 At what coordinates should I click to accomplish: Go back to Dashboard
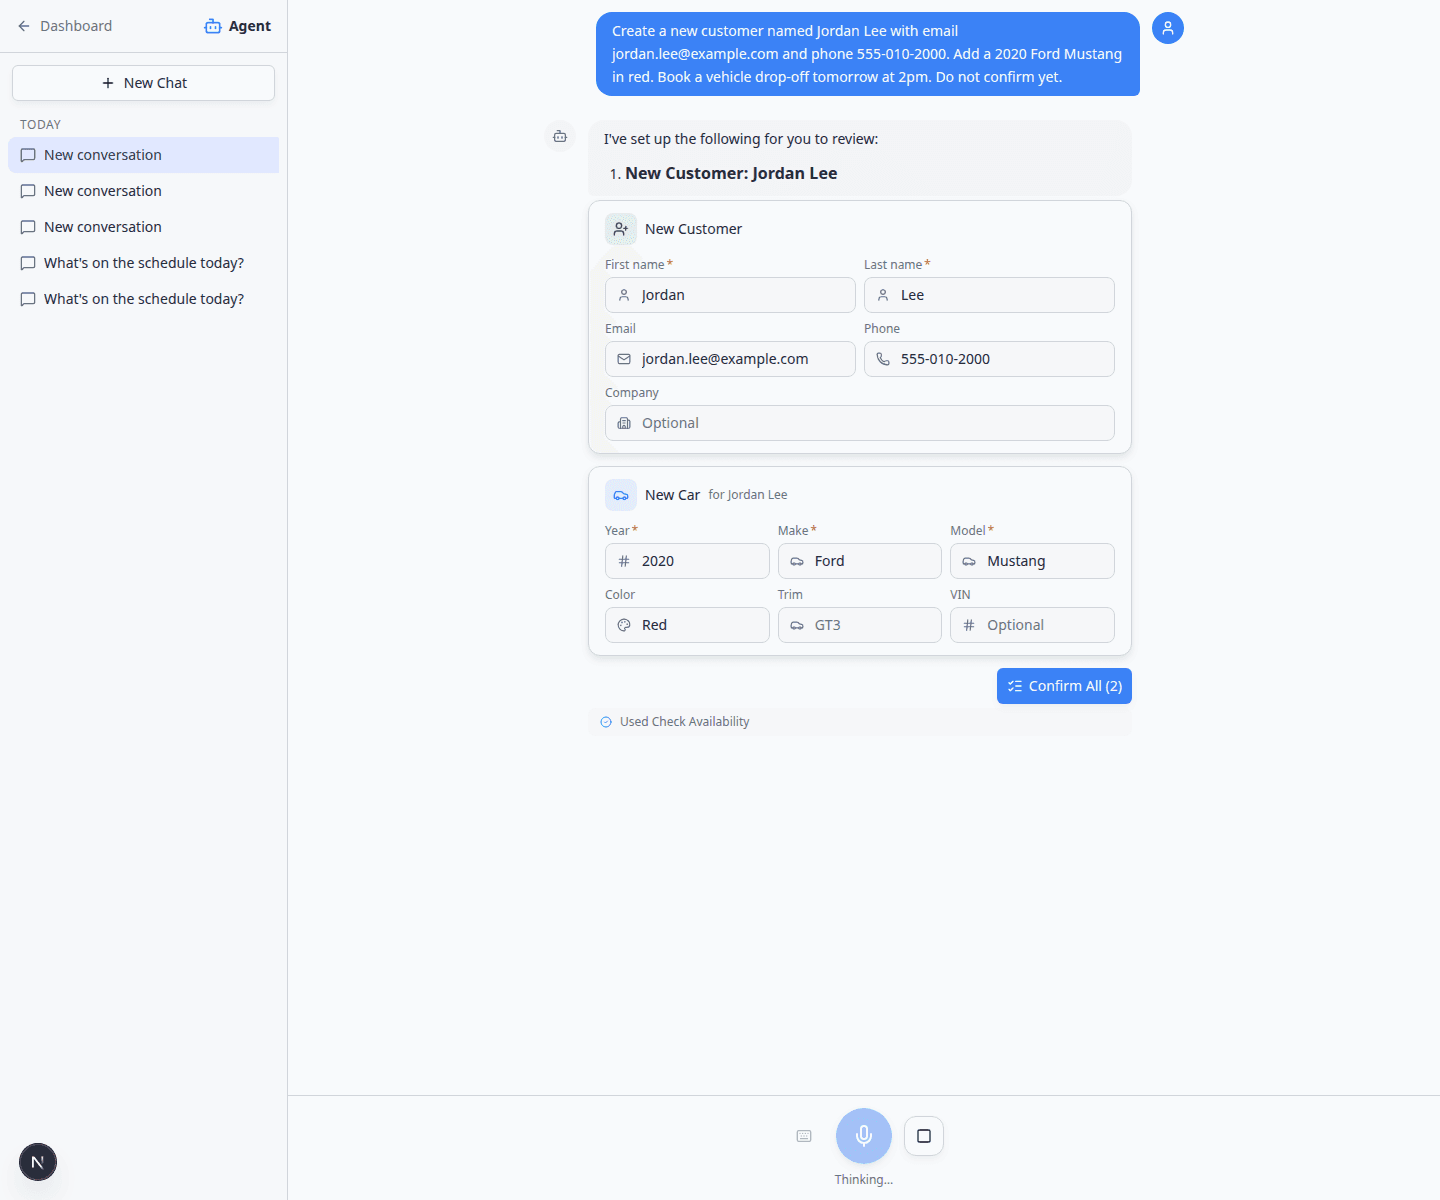[65, 26]
